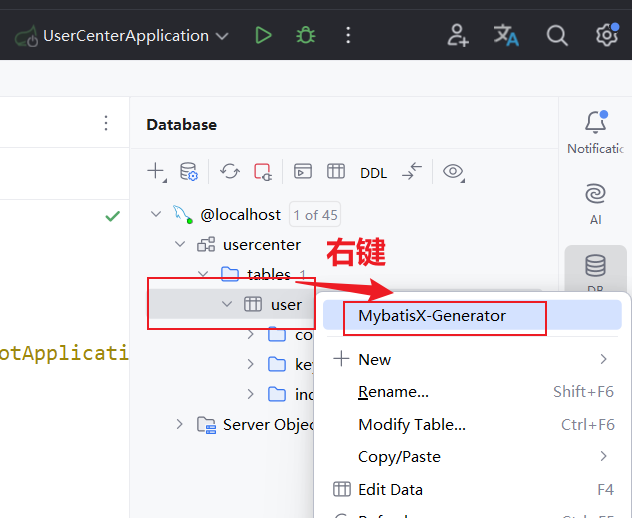632x518 pixels.
Task: Open data source properties icon
Action: click(x=189, y=172)
